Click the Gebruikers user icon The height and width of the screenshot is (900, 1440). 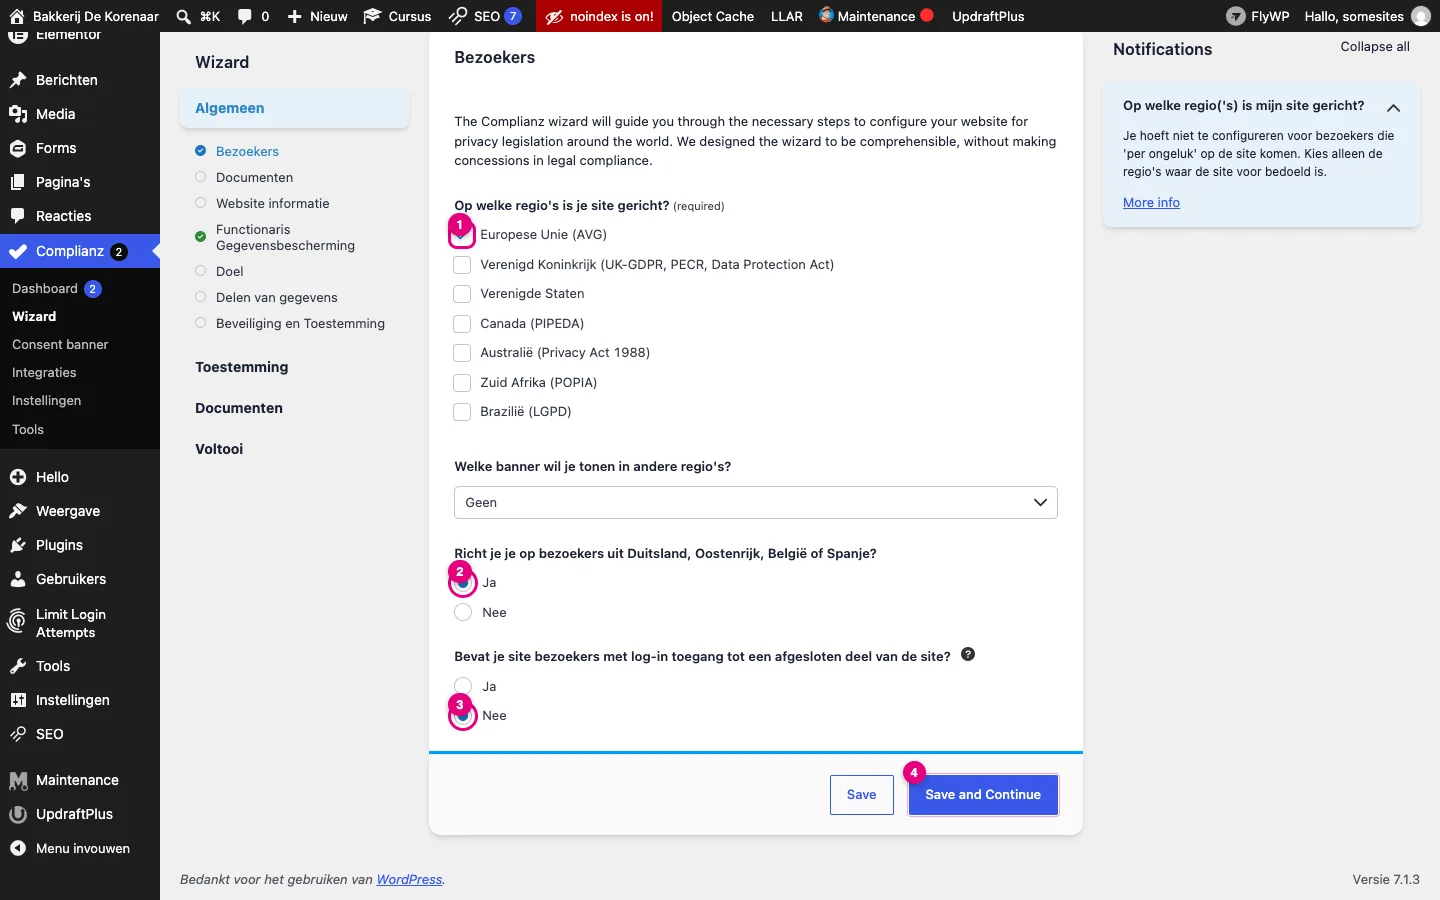pos(18,579)
